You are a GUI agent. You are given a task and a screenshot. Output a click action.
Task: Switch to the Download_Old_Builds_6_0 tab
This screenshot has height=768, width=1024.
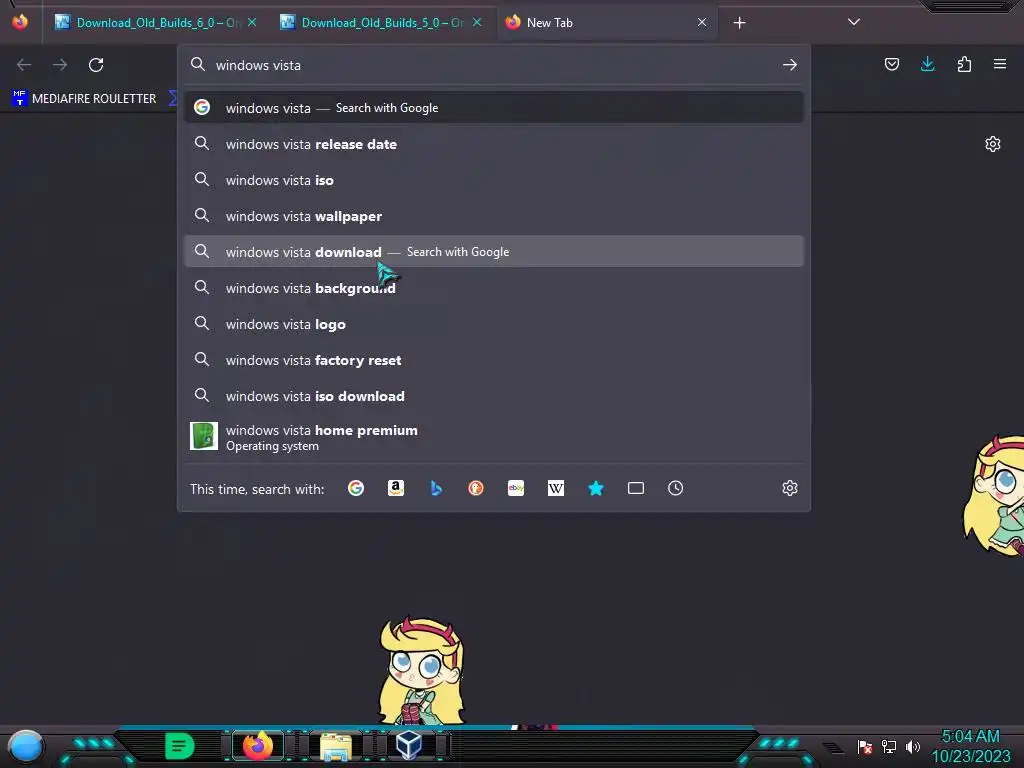pyautogui.click(x=157, y=23)
